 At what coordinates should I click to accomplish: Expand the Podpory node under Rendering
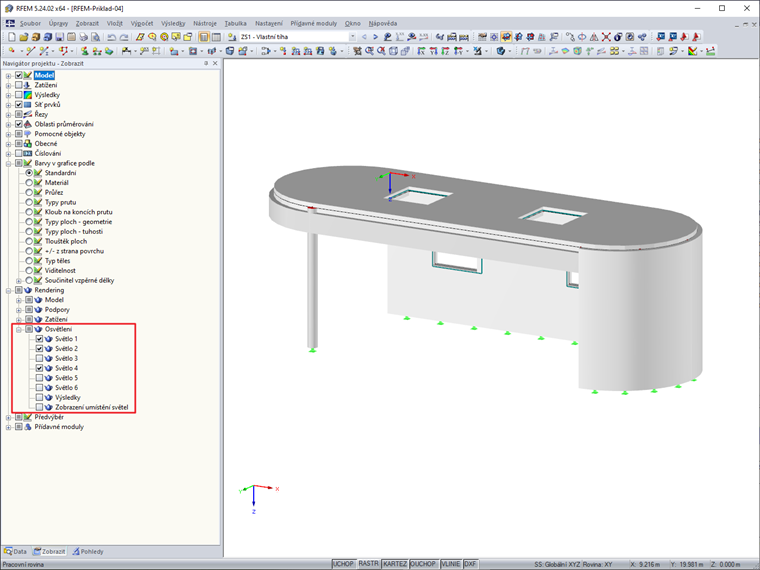[x=19, y=310]
